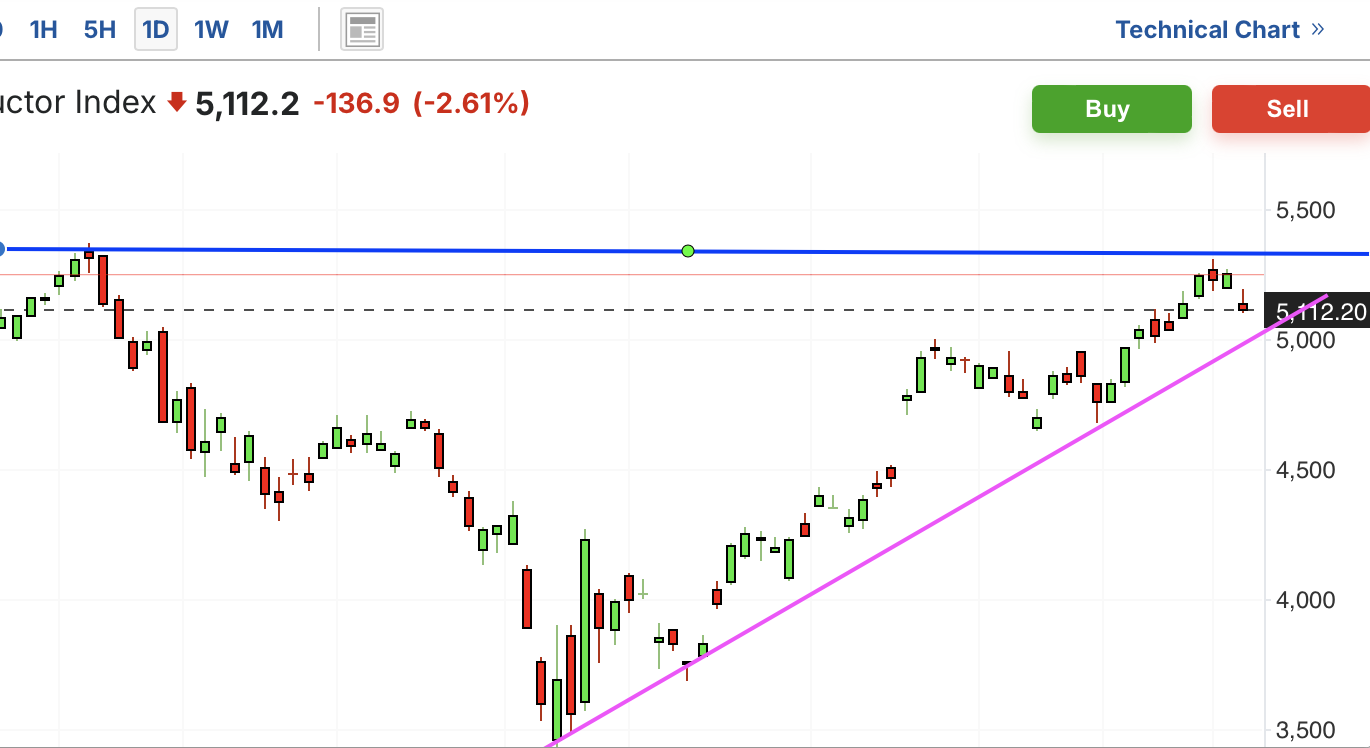Click the blue horizontal resistance line
Viewport: 1370px width, 748px height.
tap(400, 250)
